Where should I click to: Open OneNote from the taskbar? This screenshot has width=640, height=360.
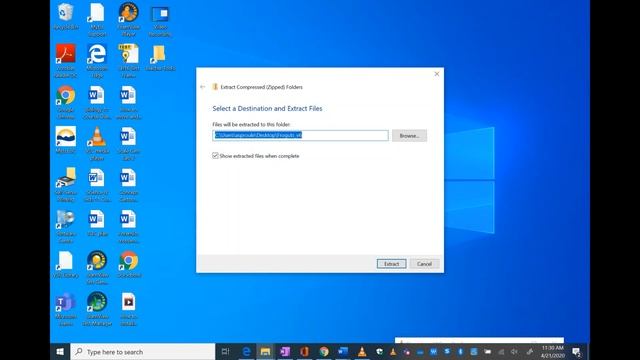[x=285, y=351]
